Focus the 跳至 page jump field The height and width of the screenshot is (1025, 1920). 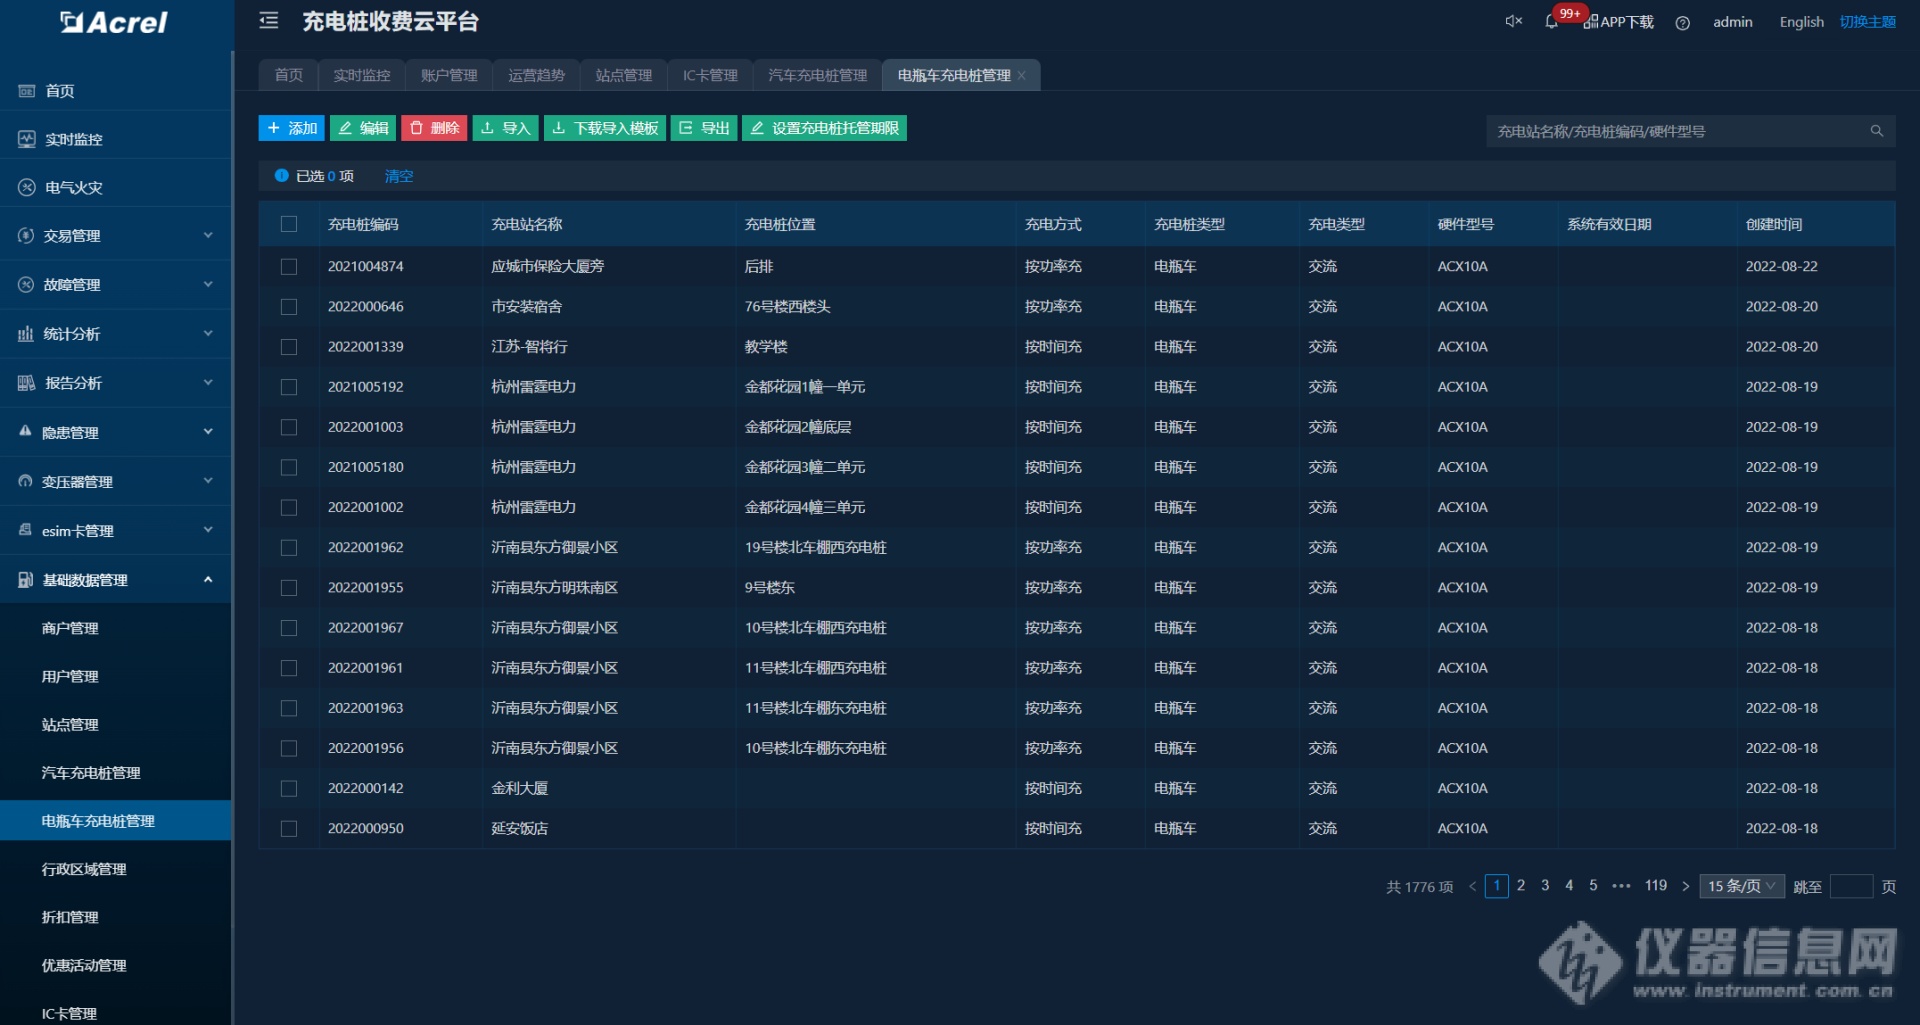tap(1851, 886)
